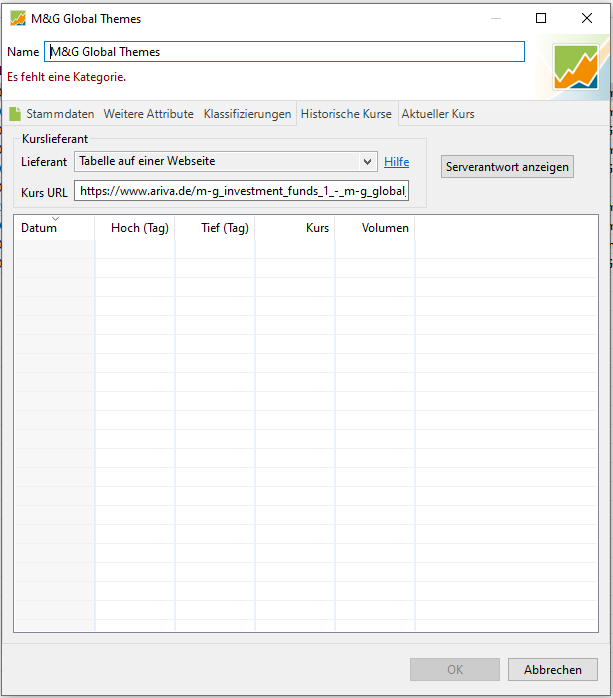The width and height of the screenshot is (613, 698).
Task: Sort by the Datum column header
Action: pyautogui.click(x=54, y=228)
